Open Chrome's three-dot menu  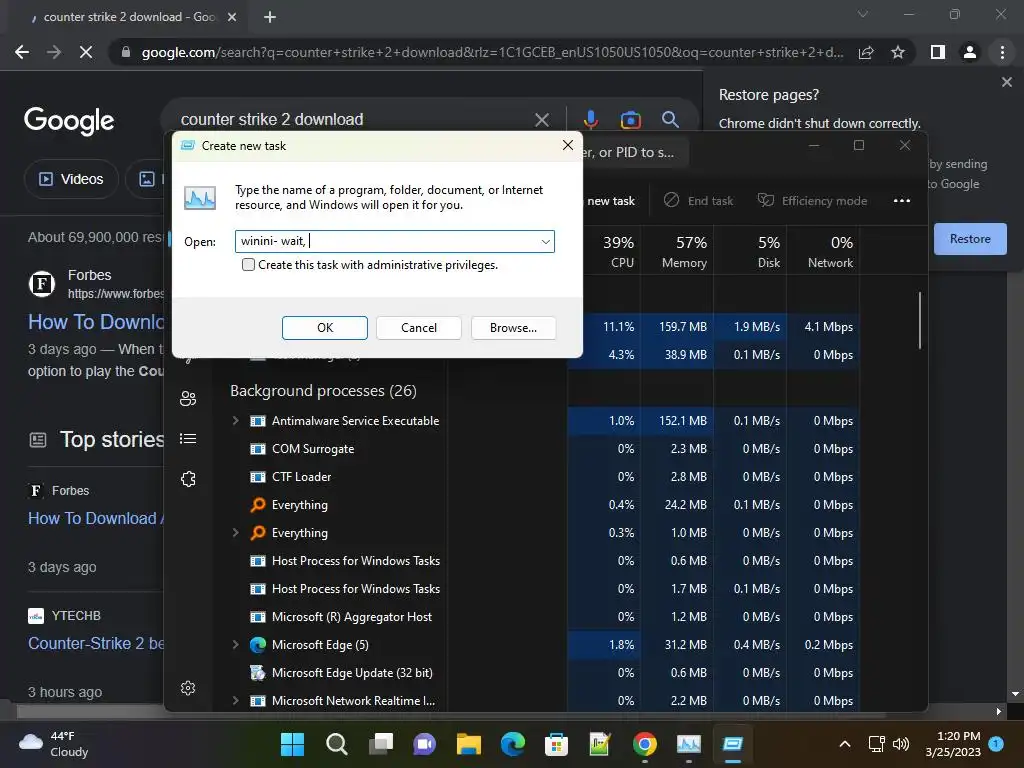click(x=1002, y=52)
